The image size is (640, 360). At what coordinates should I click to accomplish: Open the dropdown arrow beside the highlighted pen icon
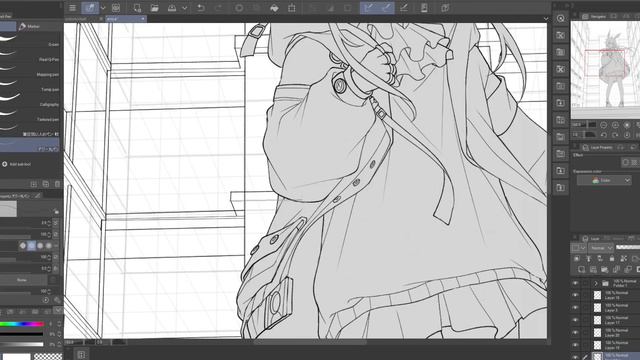[x=103, y=8]
